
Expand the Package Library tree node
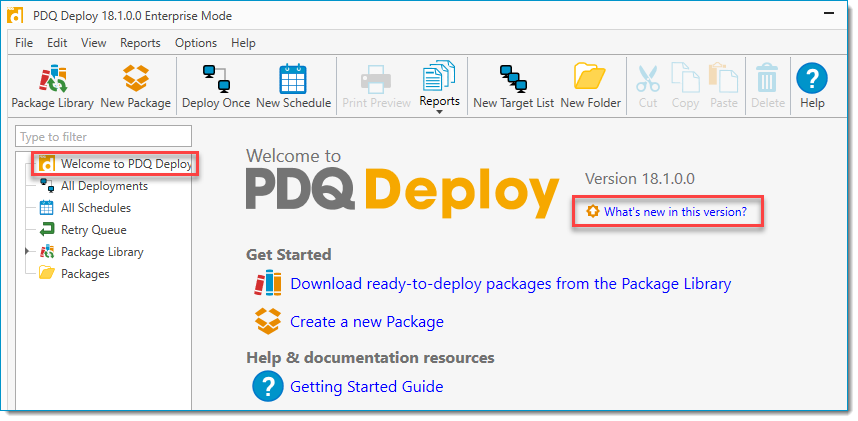coord(27,252)
